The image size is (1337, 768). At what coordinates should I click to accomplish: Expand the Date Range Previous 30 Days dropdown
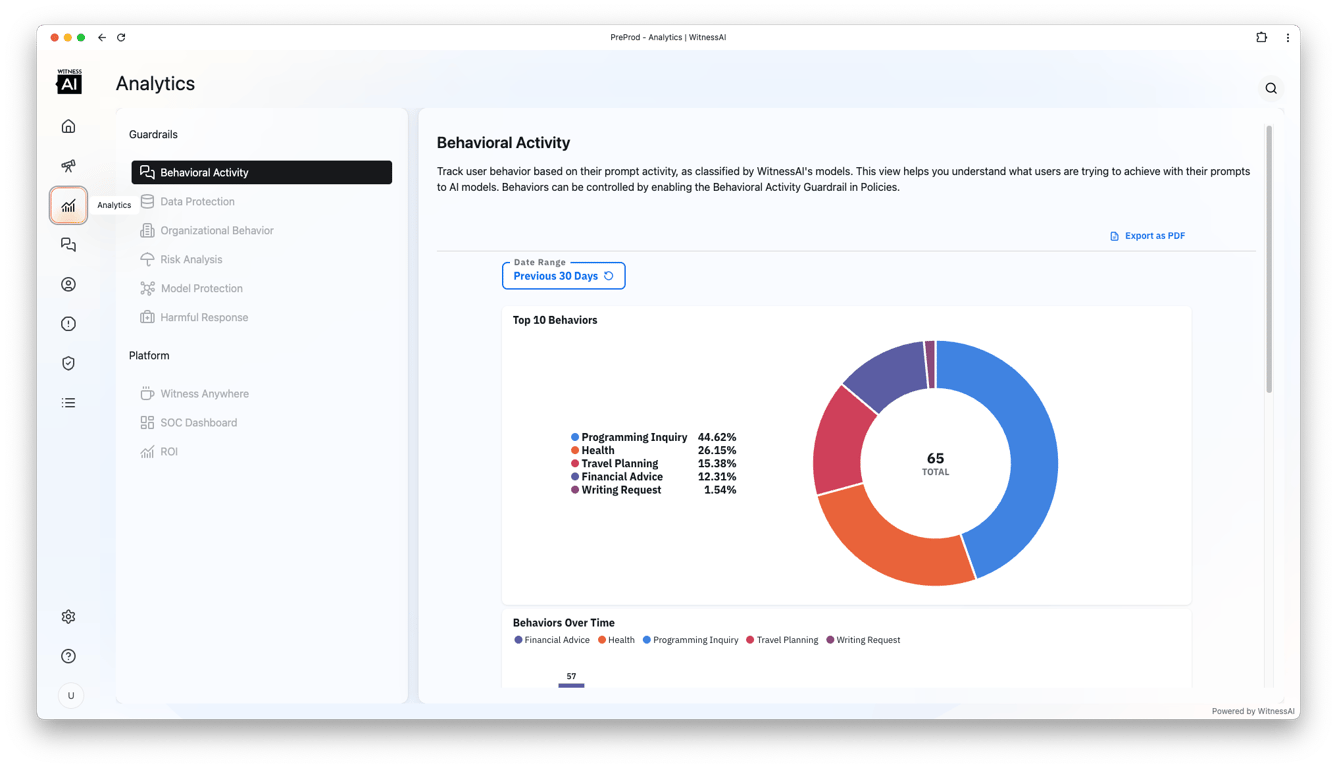coord(564,276)
